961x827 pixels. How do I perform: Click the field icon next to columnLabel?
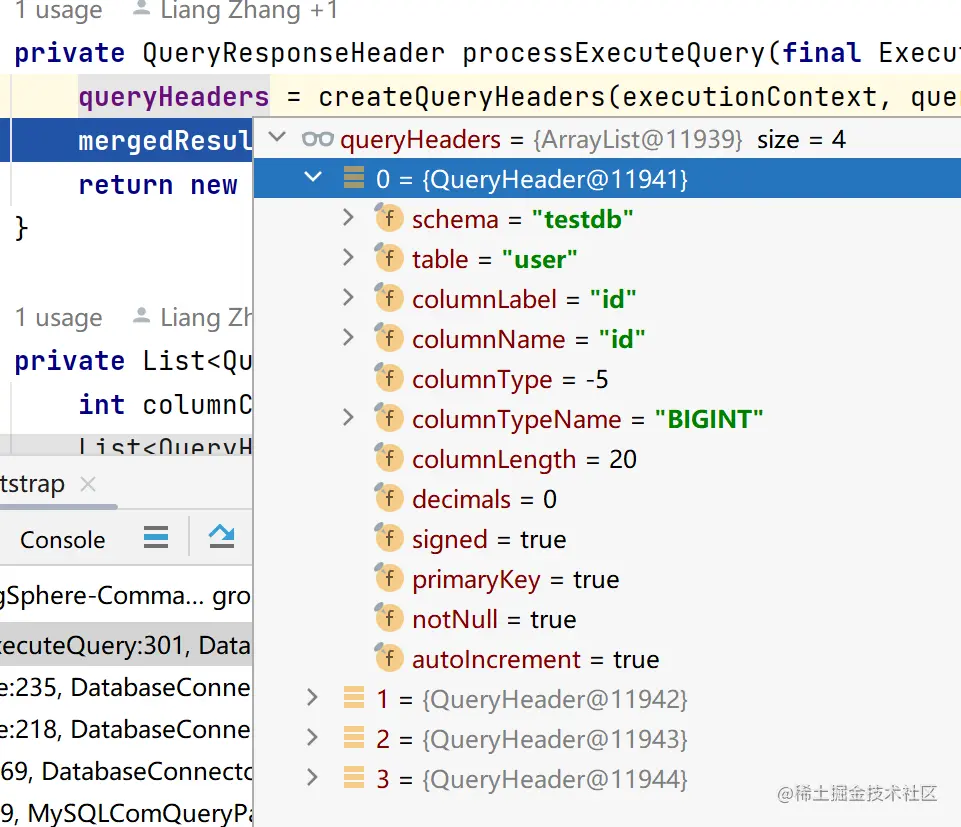389,299
